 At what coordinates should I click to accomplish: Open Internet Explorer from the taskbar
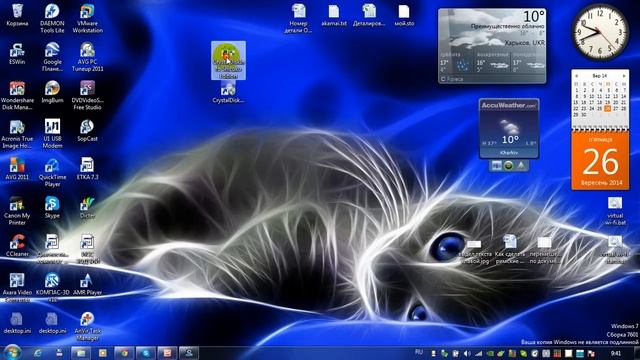pyautogui.click(x=38, y=353)
